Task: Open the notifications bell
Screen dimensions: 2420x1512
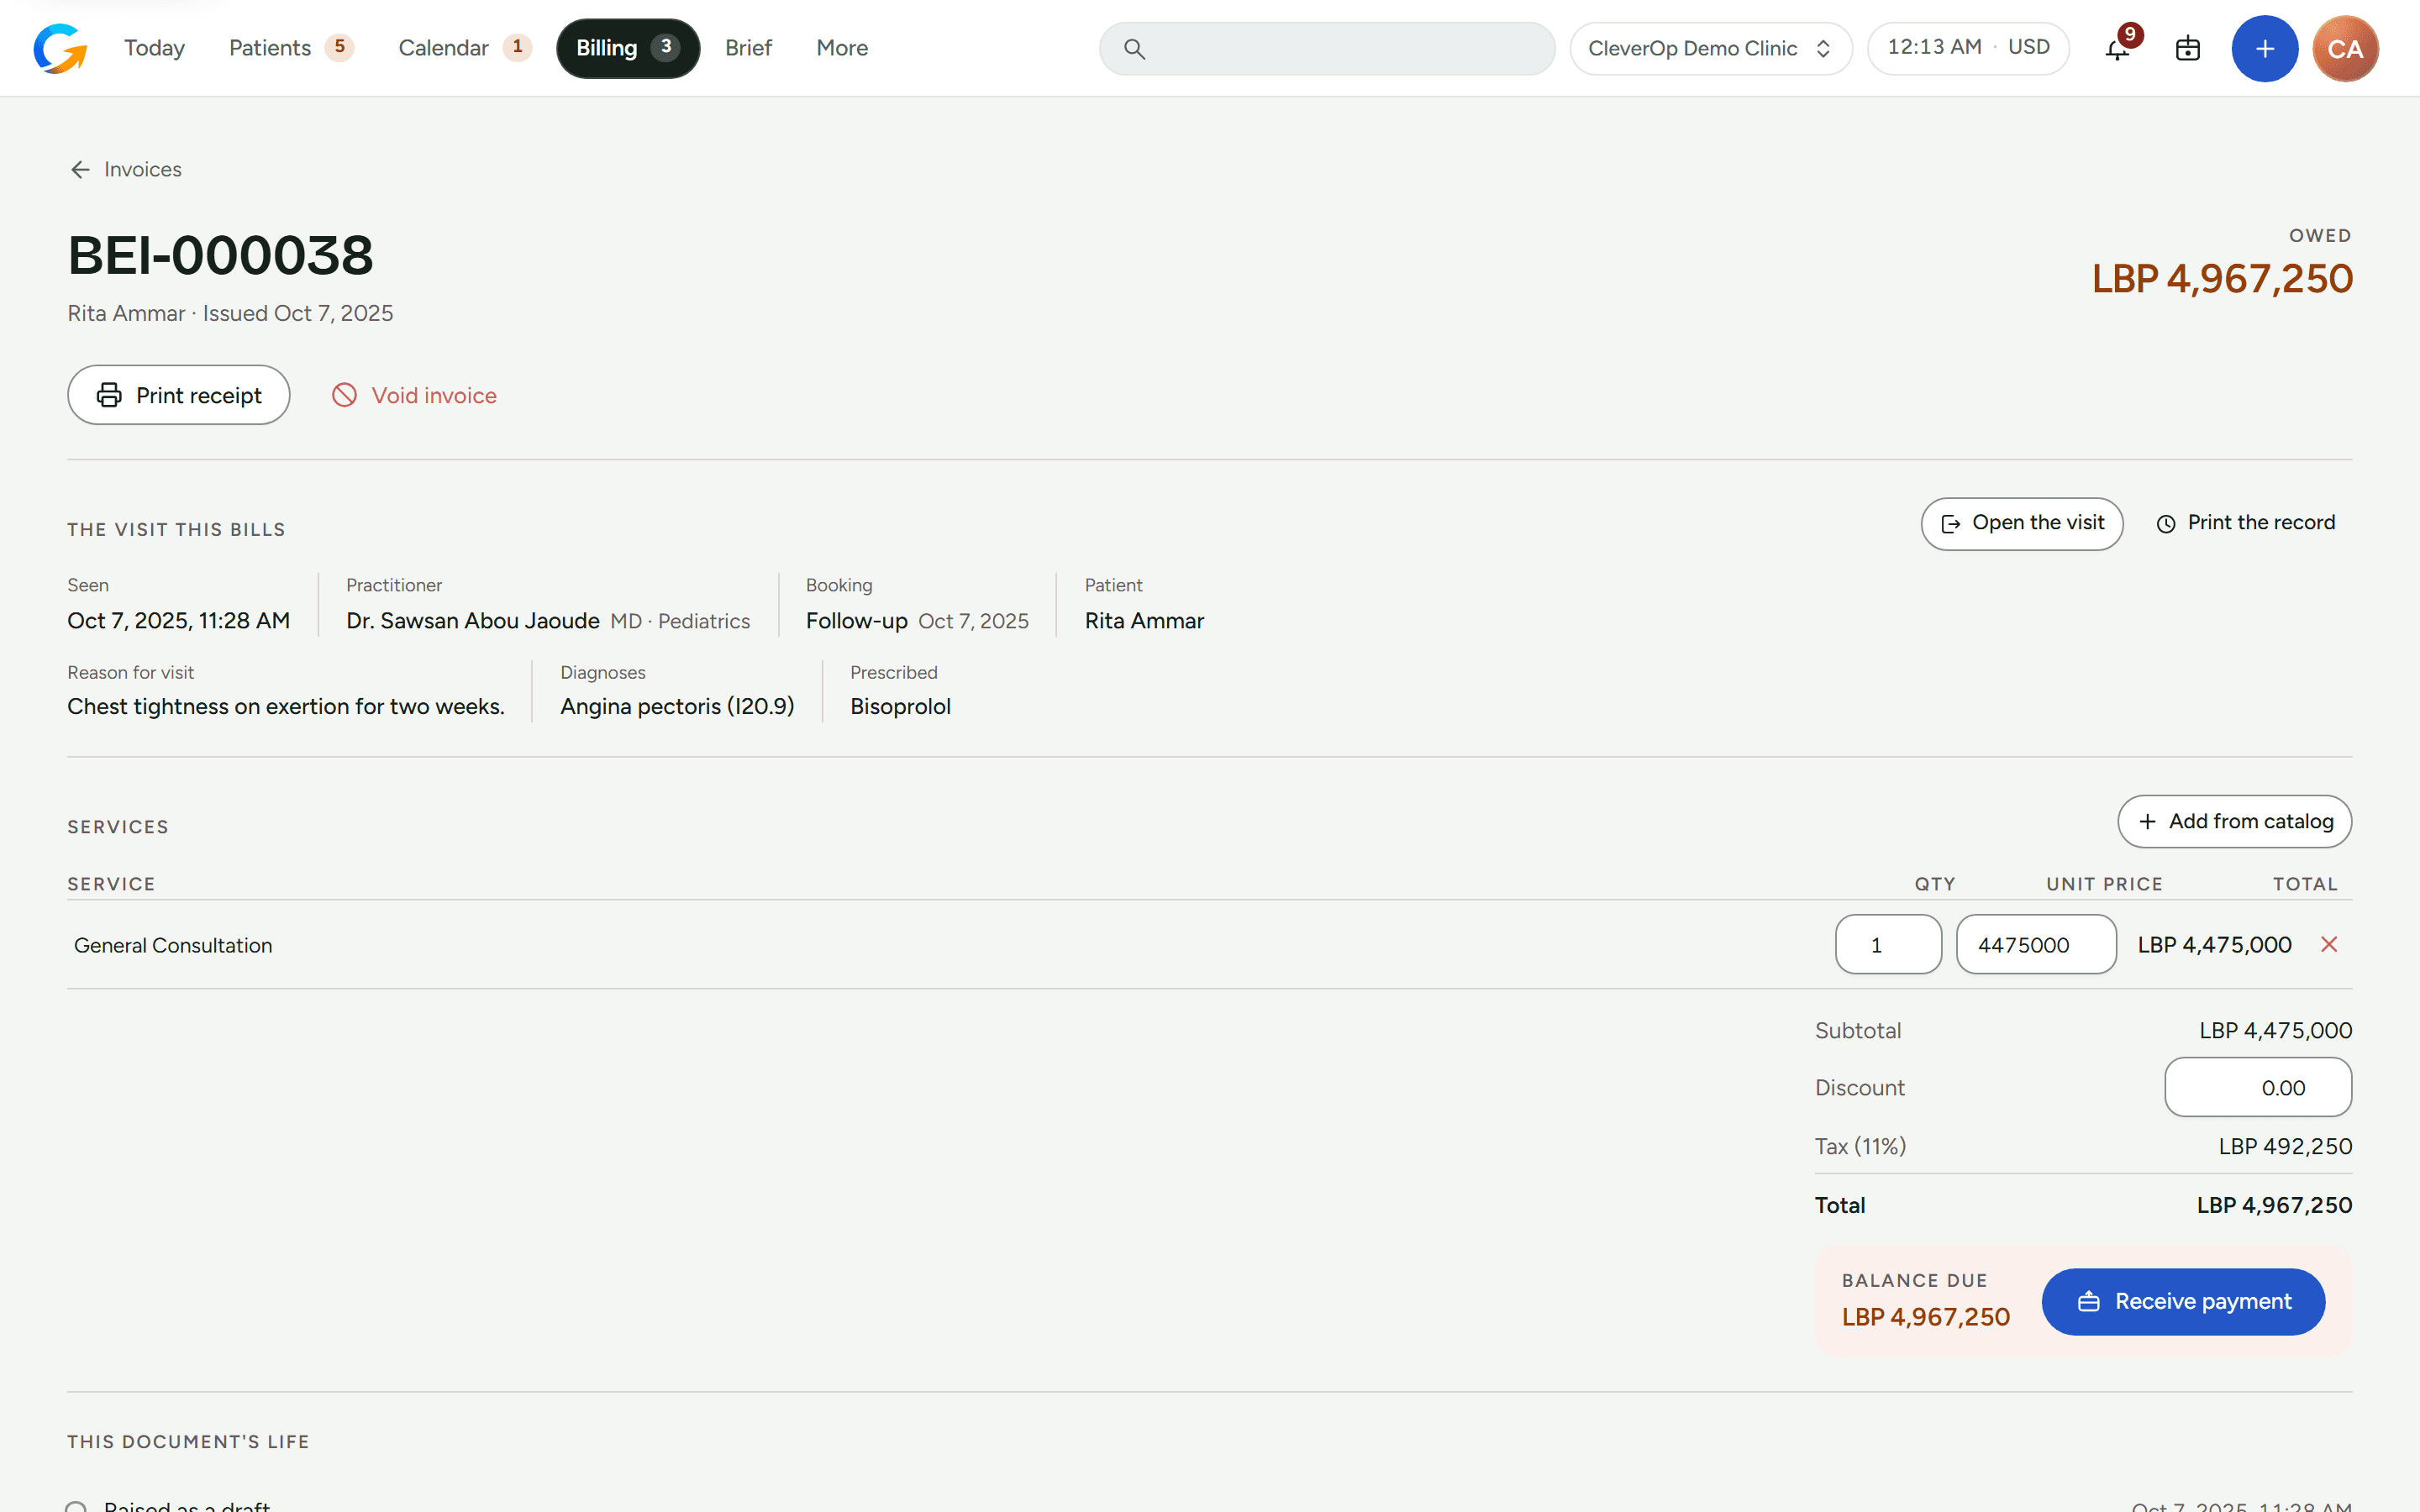Action: click(x=2117, y=48)
